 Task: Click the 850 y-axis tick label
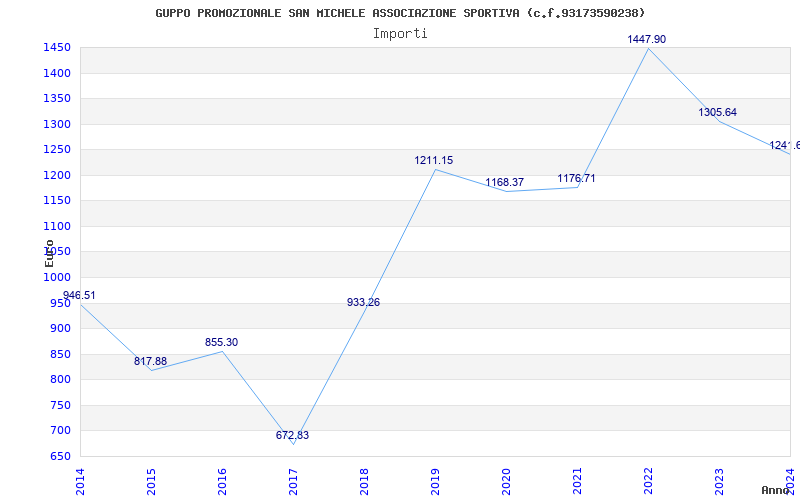coord(60,354)
